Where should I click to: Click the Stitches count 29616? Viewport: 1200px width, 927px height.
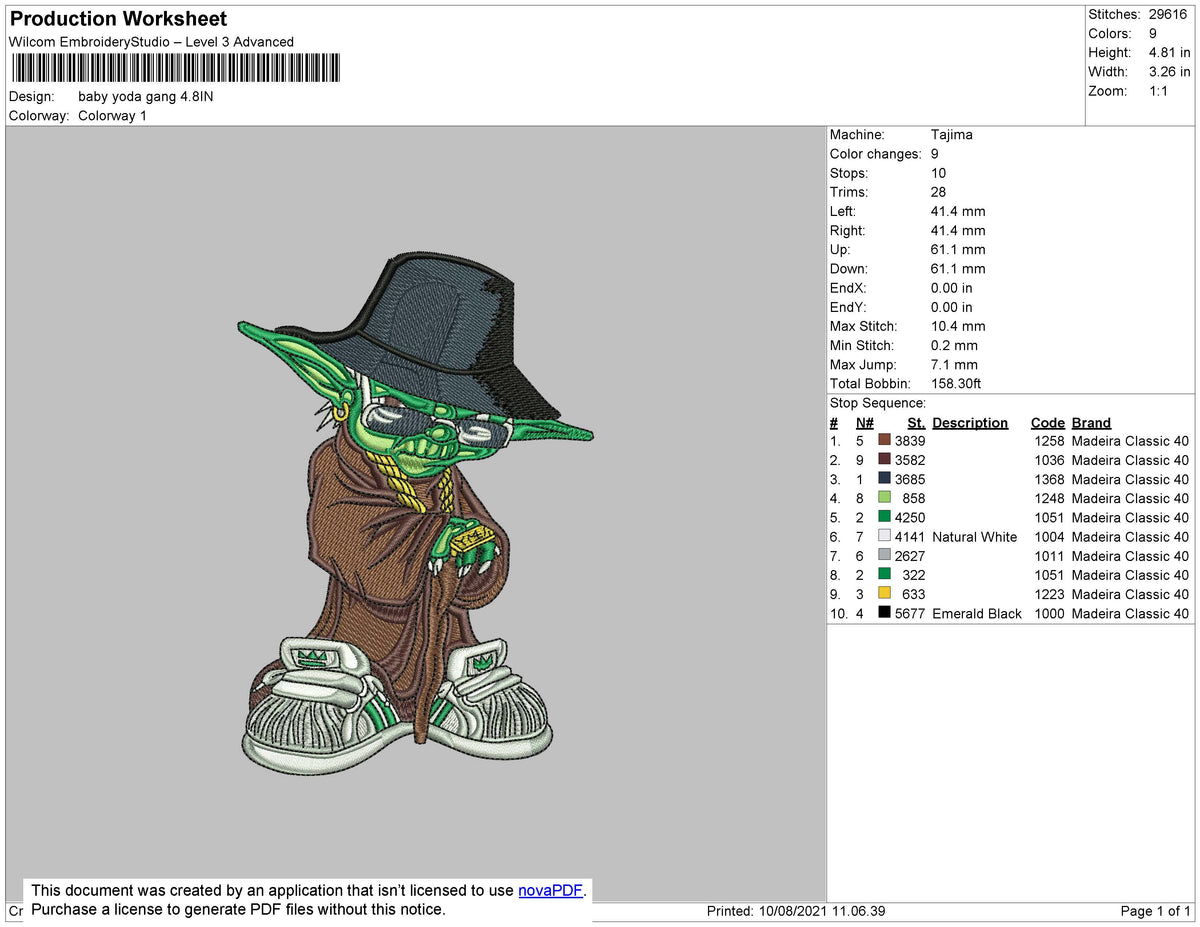[1168, 14]
